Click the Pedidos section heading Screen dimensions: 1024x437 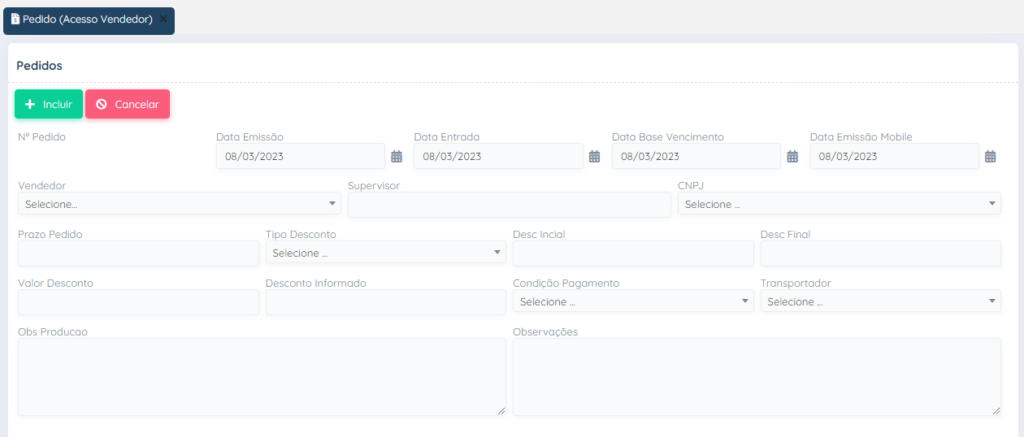click(39, 66)
